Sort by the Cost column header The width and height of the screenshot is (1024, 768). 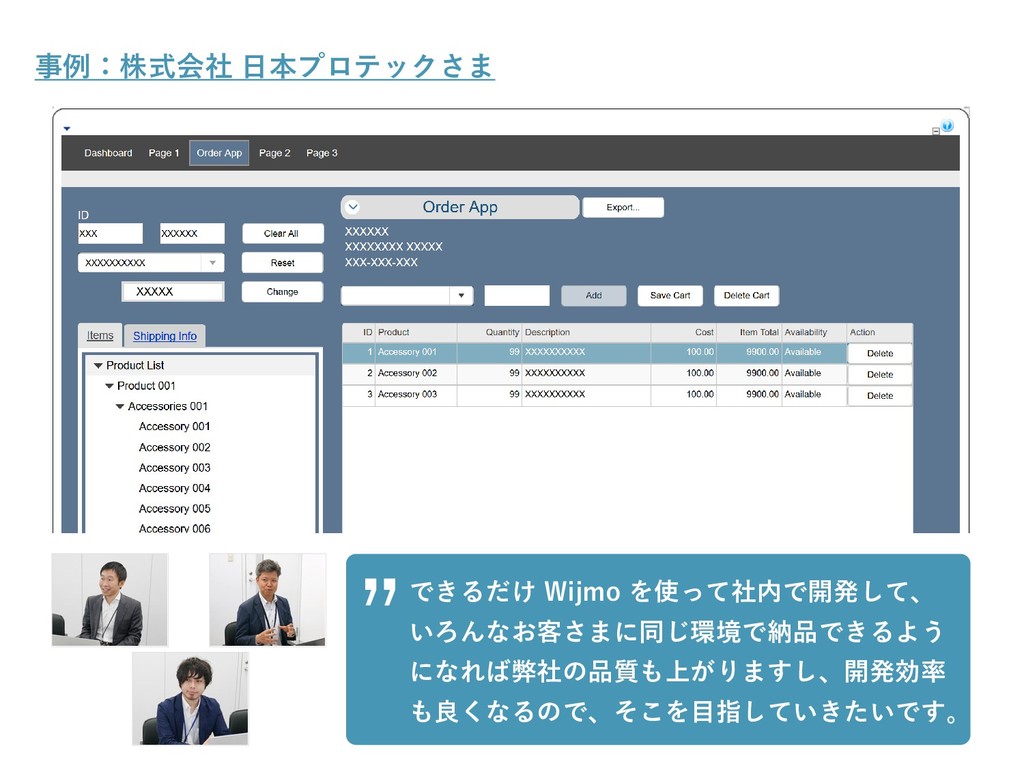tap(683, 332)
